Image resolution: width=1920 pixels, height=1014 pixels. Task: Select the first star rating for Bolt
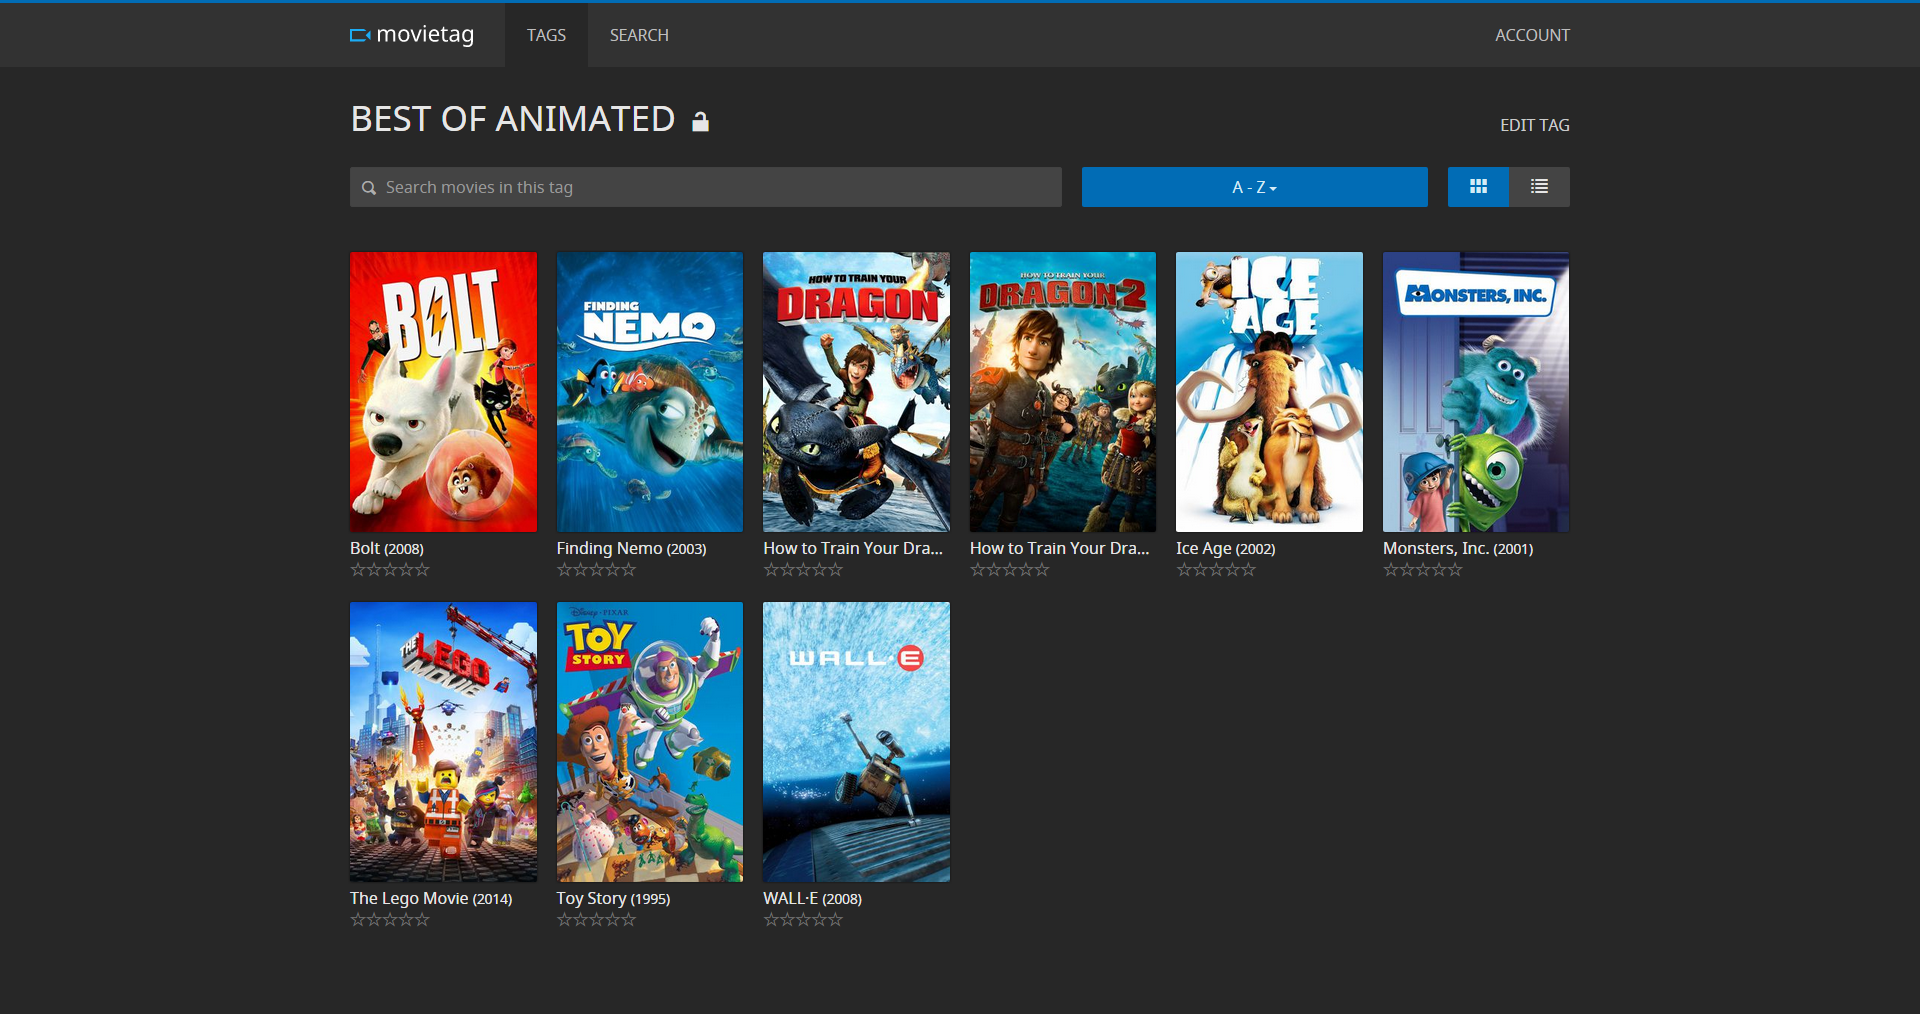pyautogui.click(x=356, y=569)
